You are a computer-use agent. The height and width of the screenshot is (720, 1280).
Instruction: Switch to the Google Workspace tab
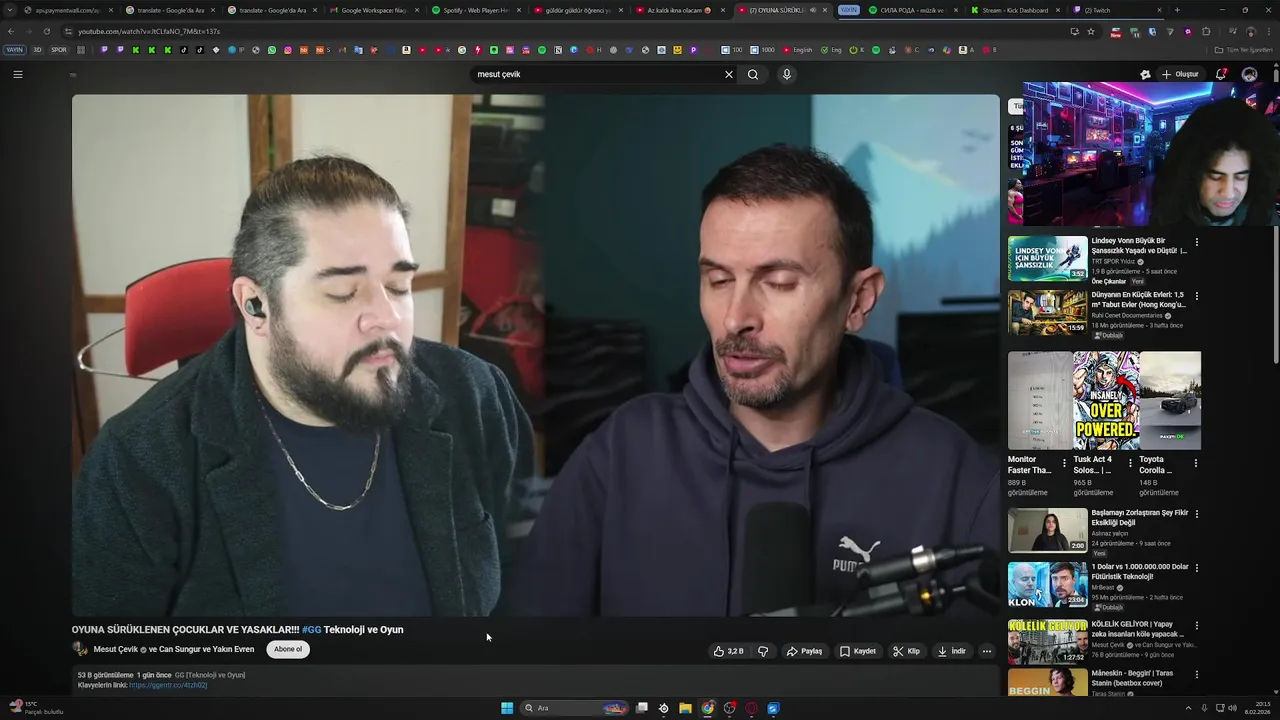[x=374, y=10]
